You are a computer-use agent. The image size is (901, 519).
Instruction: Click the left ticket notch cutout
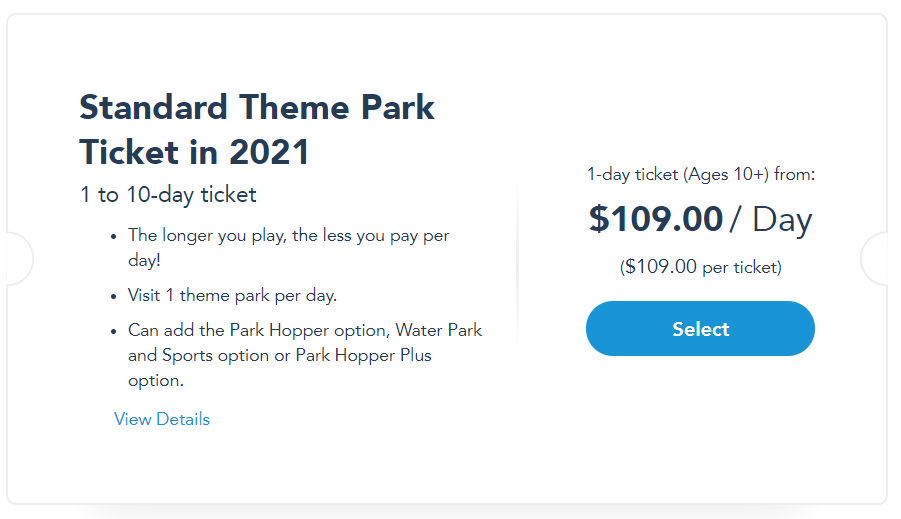pyautogui.click(x=18, y=258)
